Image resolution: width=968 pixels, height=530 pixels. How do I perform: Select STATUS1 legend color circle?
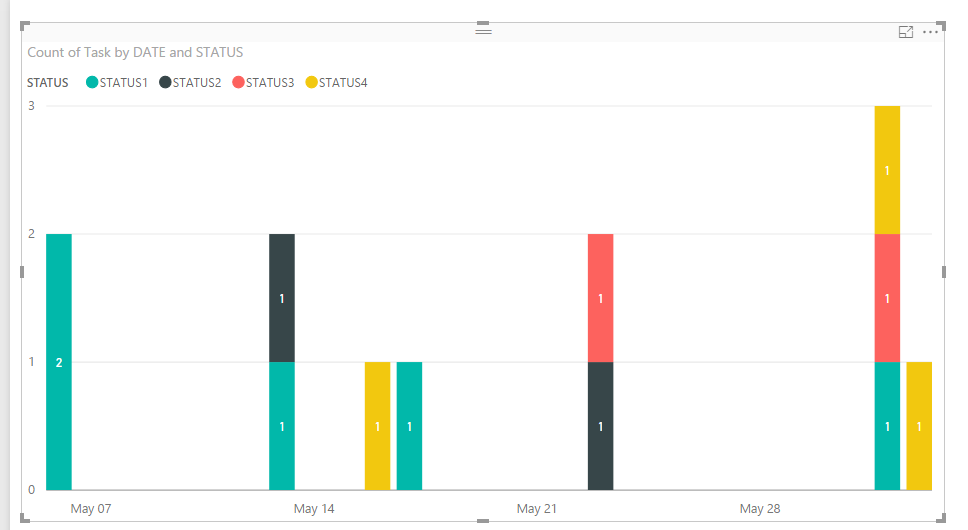pos(92,82)
